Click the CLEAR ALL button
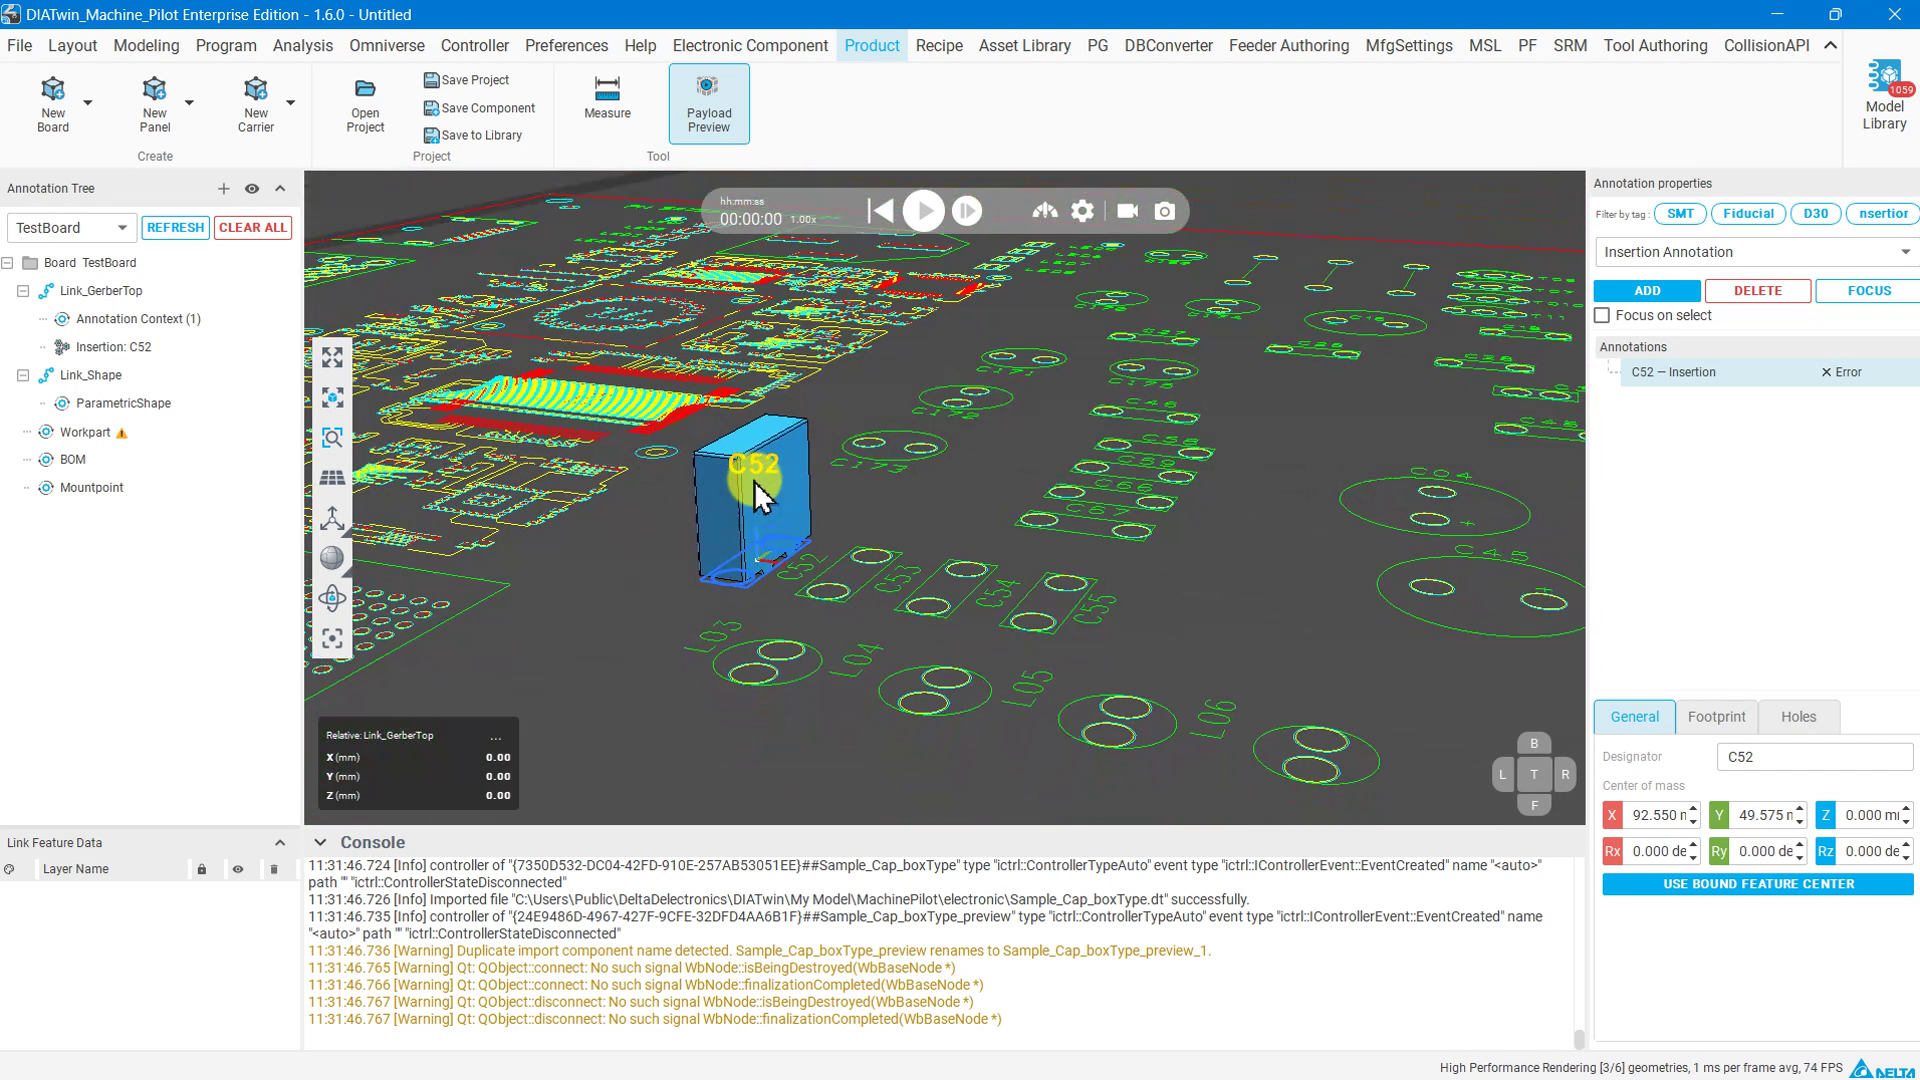1920x1080 pixels. [253, 228]
